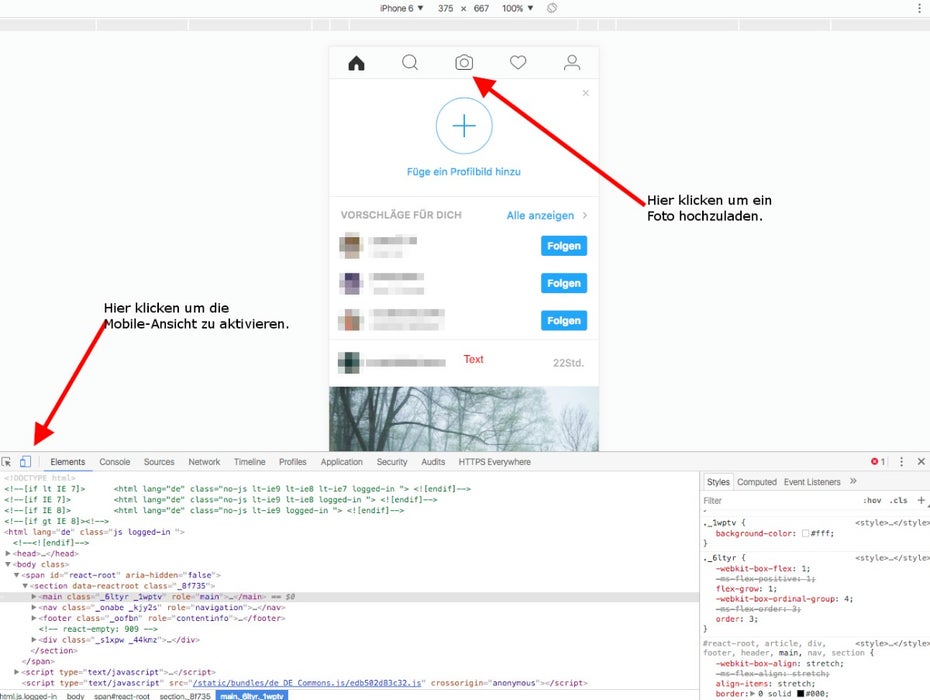Expand the head element node
The height and width of the screenshot is (700, 930).
pos(8,553)
